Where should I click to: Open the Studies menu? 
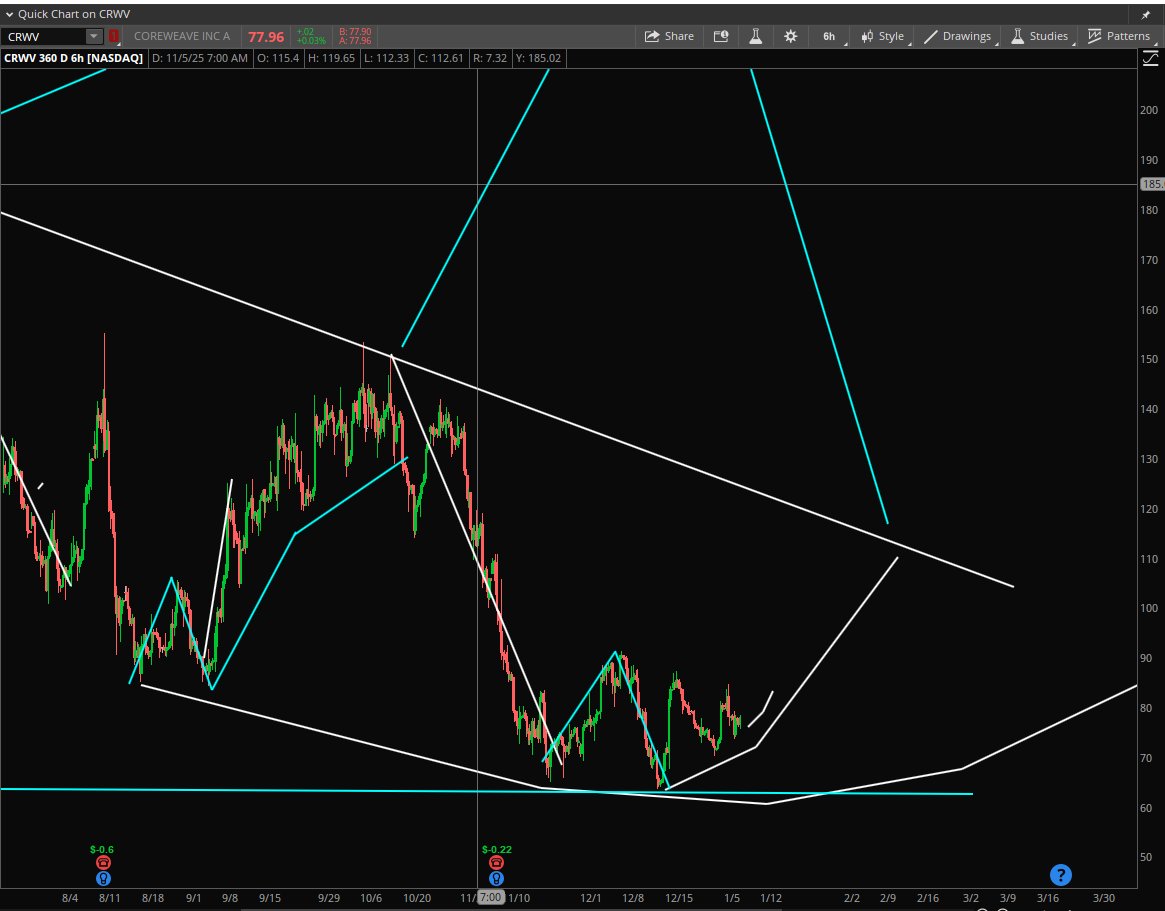(x=1040, y=36)
